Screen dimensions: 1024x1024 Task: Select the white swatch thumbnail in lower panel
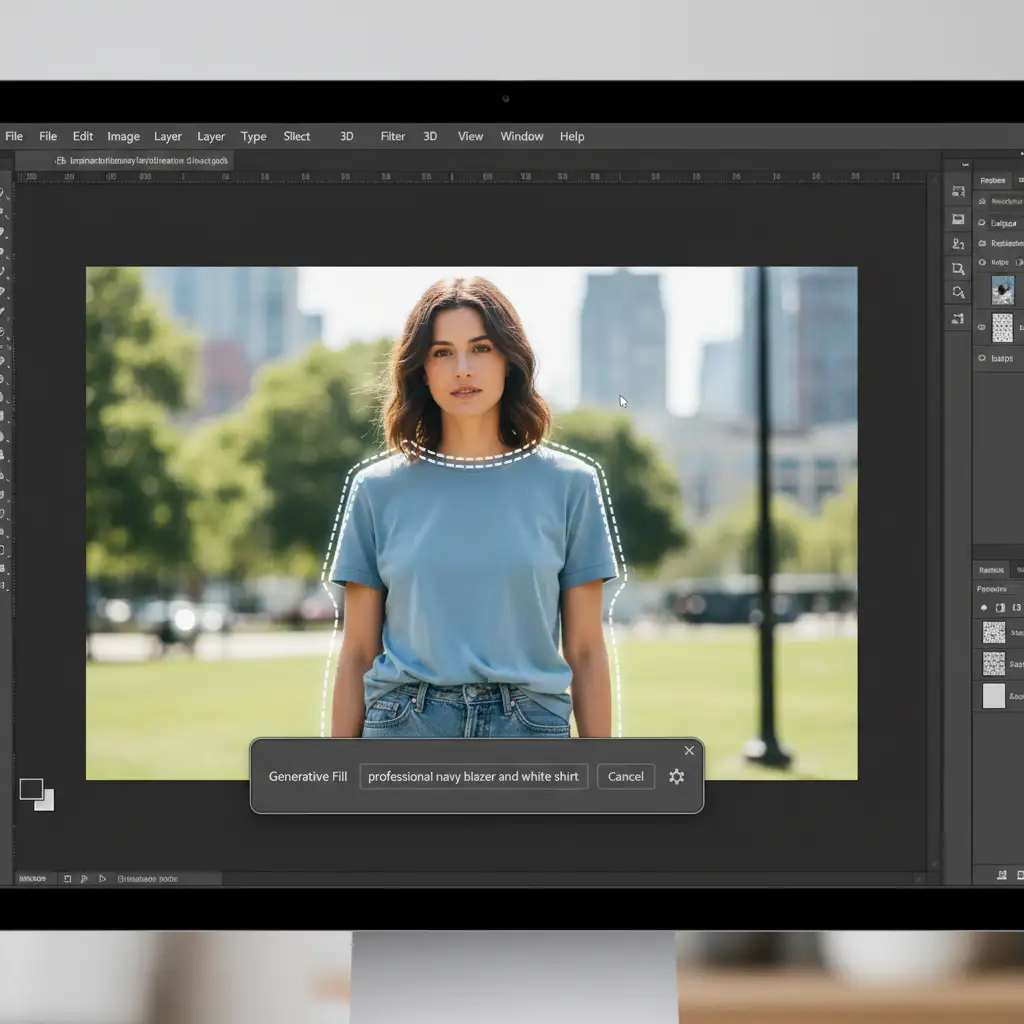click(993, 696)
